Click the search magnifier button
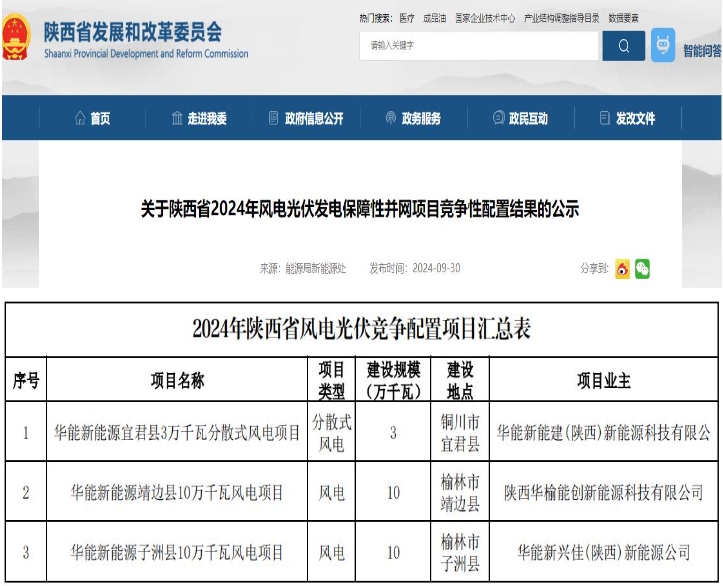Image resolution: width=723 pixels, height=586 pixels. pyautogui.click(x=624, y=46)
